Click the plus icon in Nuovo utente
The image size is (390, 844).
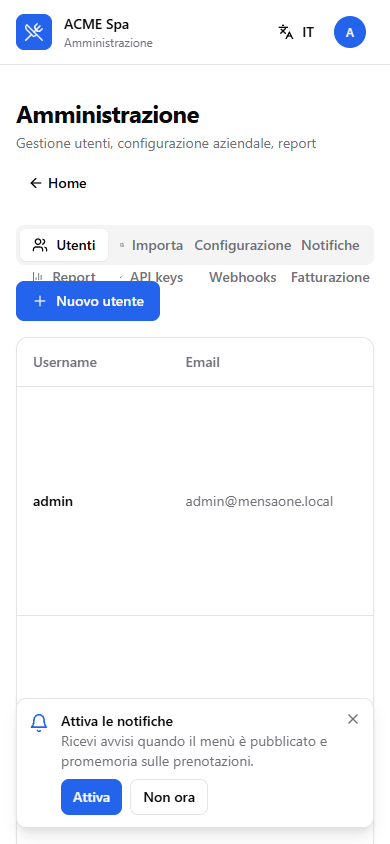click(40, 301)
